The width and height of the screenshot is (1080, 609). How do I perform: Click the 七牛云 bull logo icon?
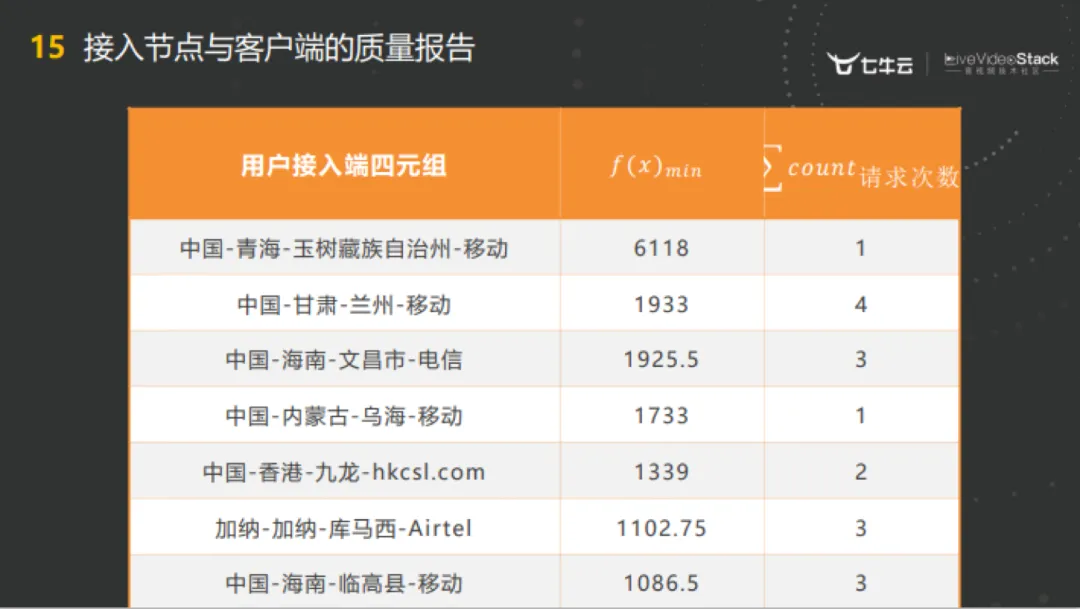pyautogui.click(x=844, y=64)
